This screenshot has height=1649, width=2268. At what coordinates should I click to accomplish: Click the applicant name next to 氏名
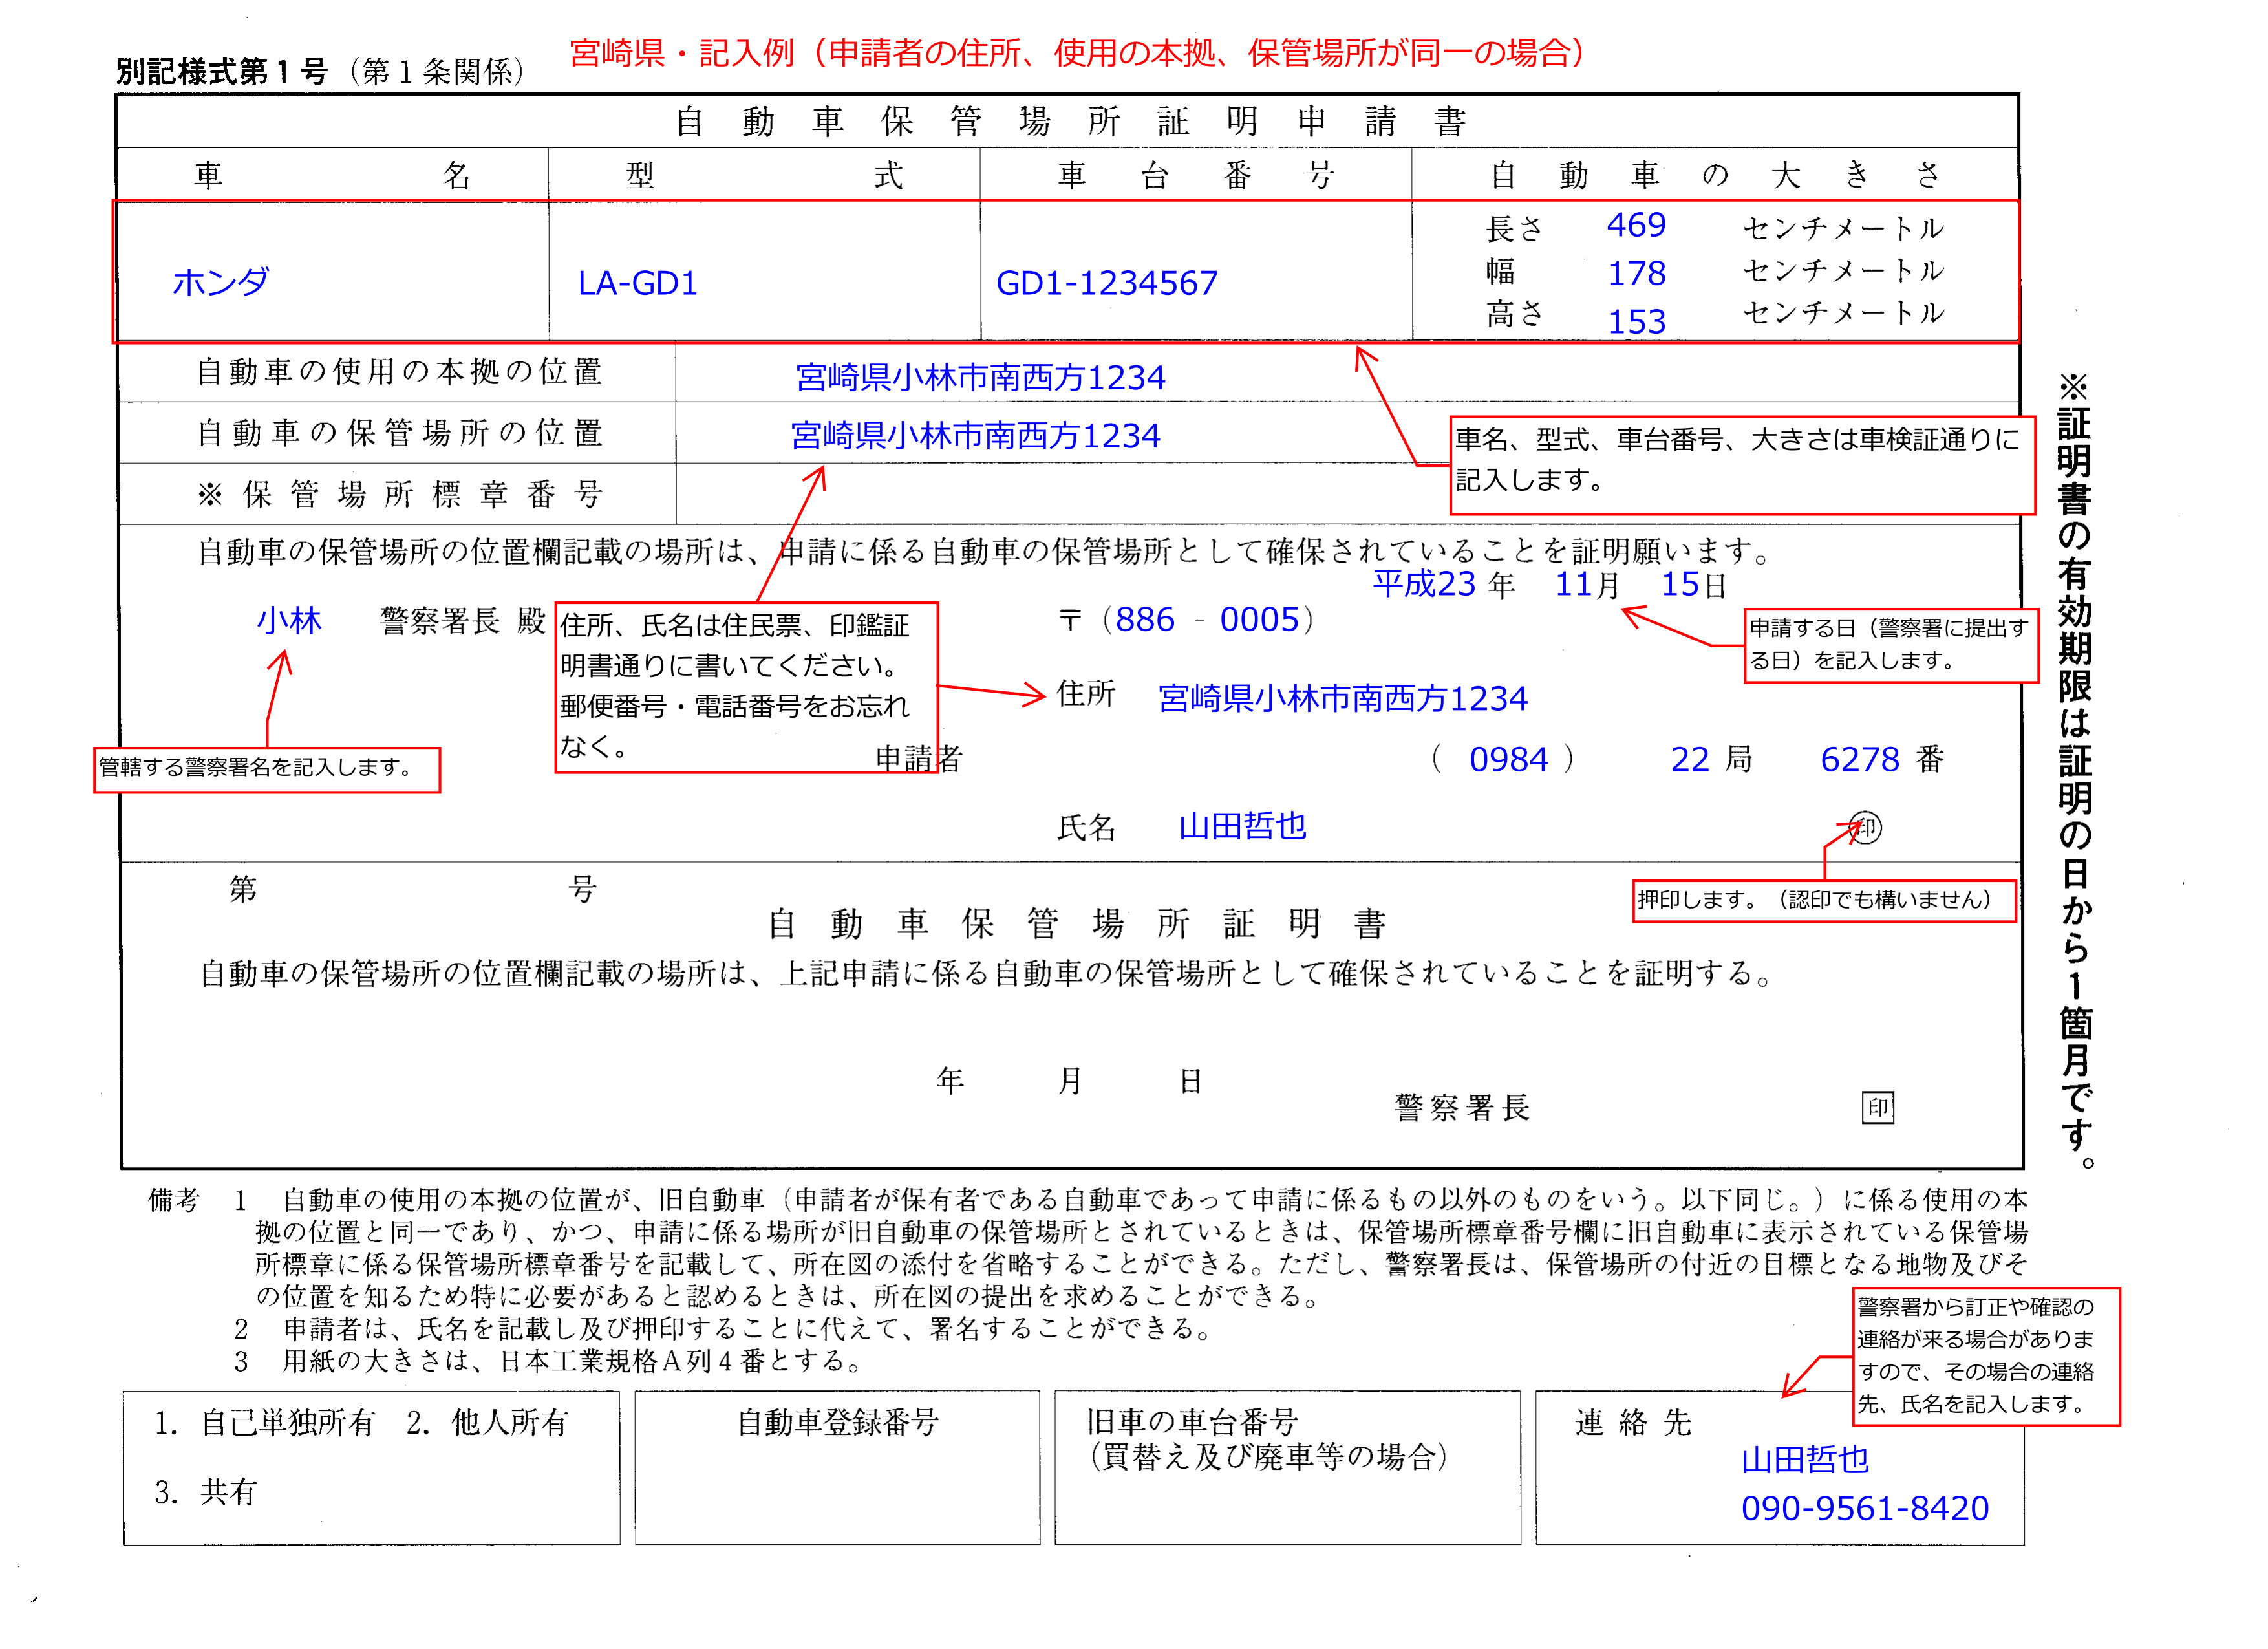1242,826
